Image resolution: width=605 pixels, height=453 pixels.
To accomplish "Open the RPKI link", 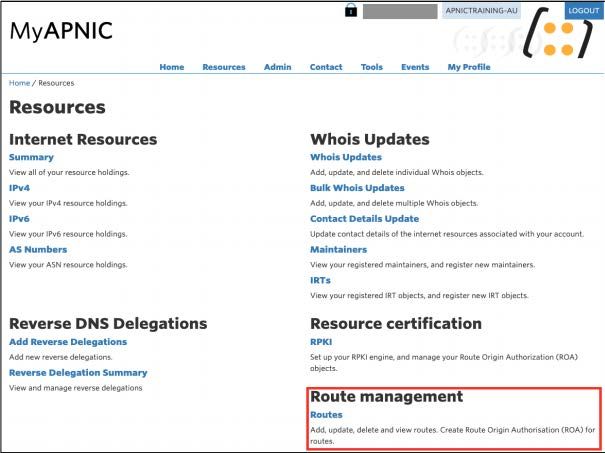I will coord(321,342).
